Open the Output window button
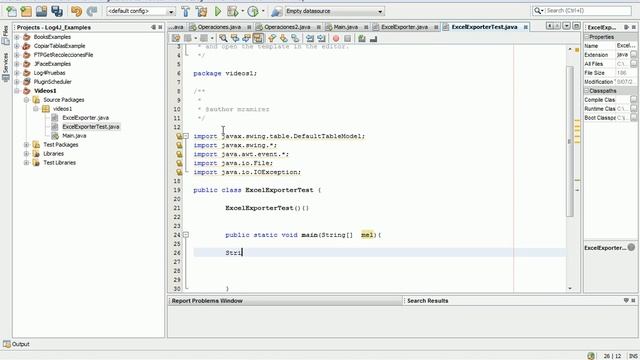640x360 pixels. click(17, 344)
